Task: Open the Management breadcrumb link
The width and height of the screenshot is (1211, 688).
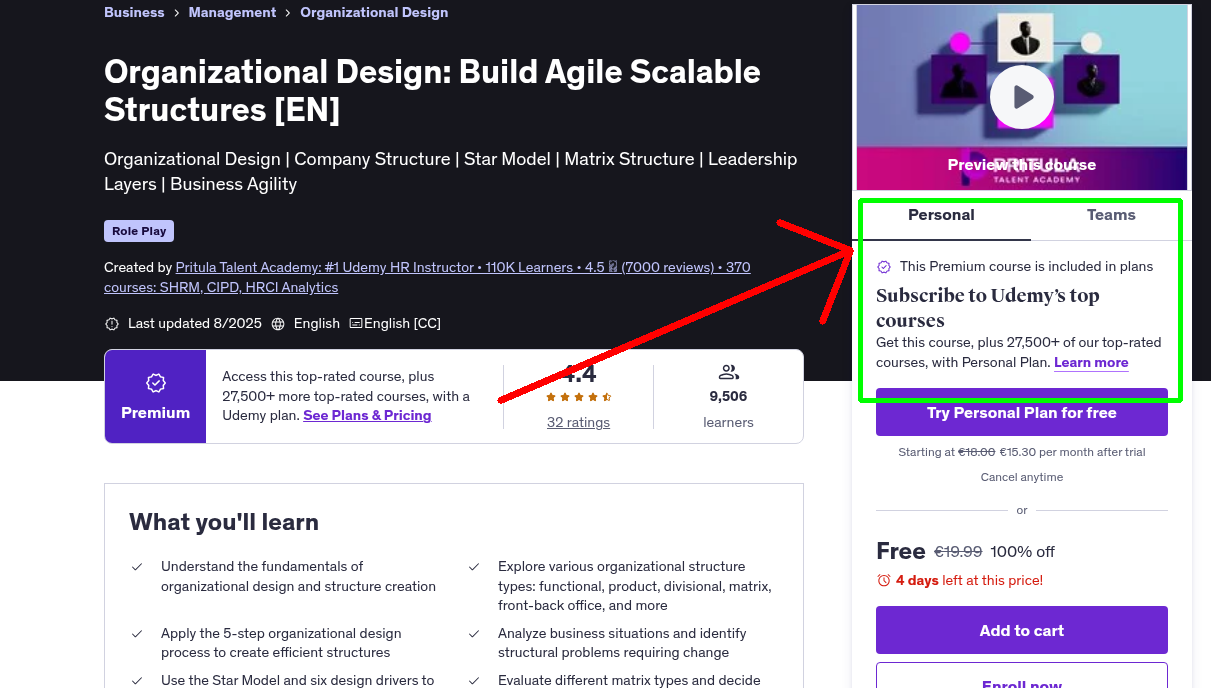Action: coord(232,12)
